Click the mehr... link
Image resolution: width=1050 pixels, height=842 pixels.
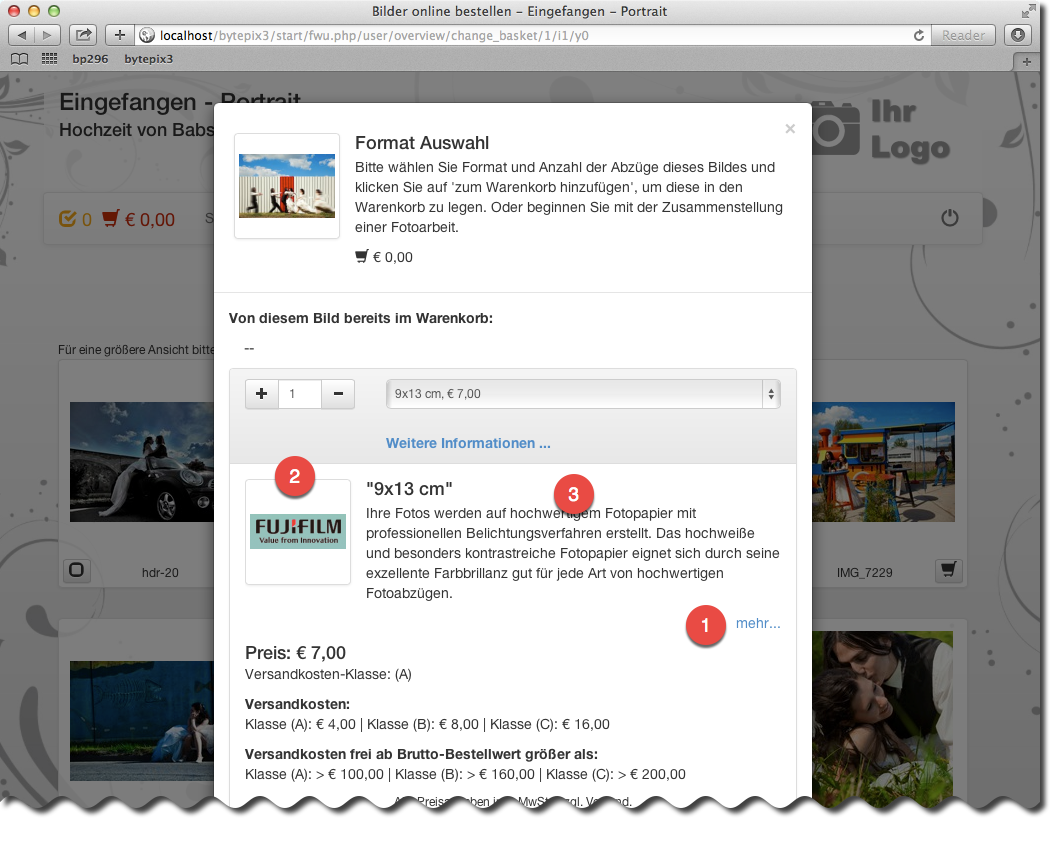tap(758, 624)
